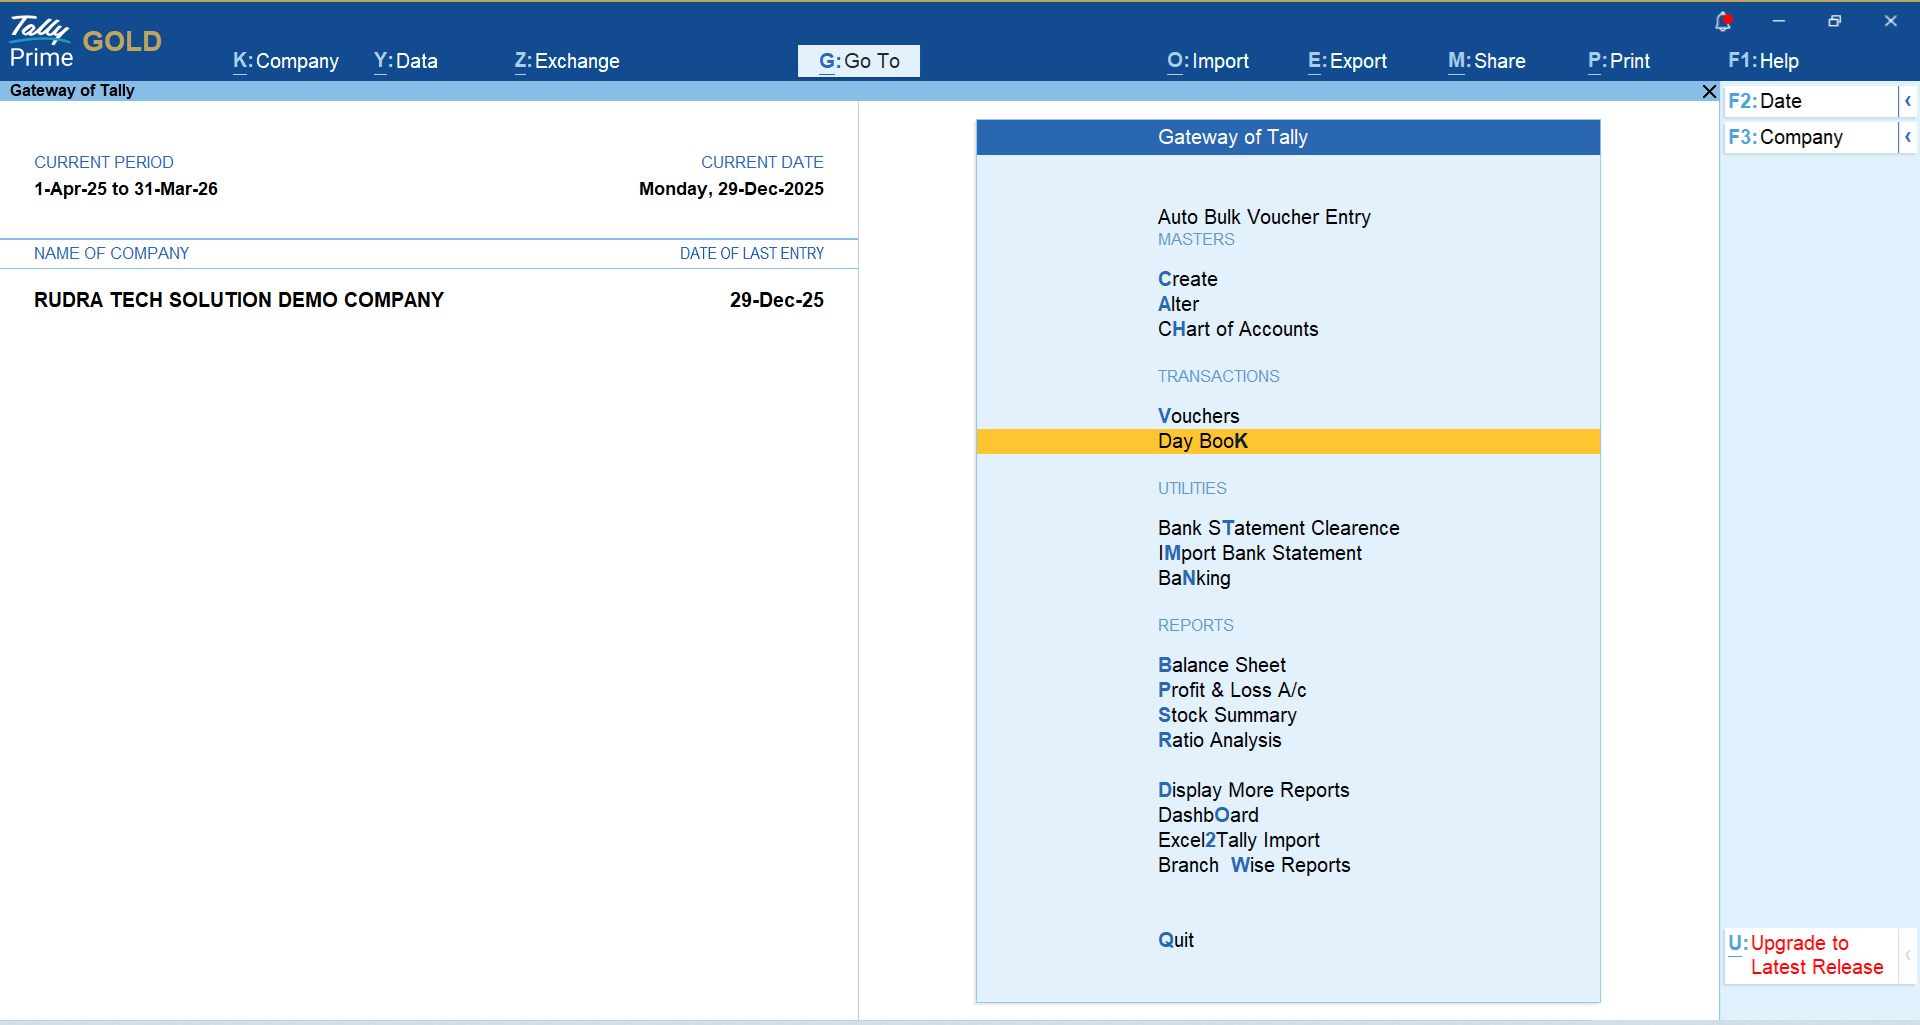Expand chevron beside Upgrade to Latest Release

point(1908,955)
